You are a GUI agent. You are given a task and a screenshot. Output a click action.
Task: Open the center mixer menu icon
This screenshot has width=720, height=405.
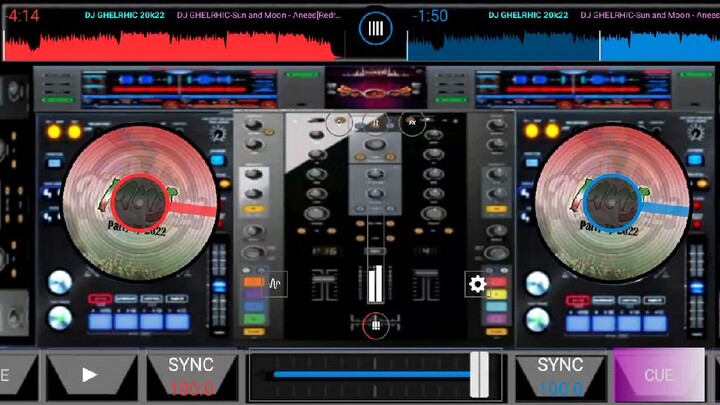tap(376, 28)
